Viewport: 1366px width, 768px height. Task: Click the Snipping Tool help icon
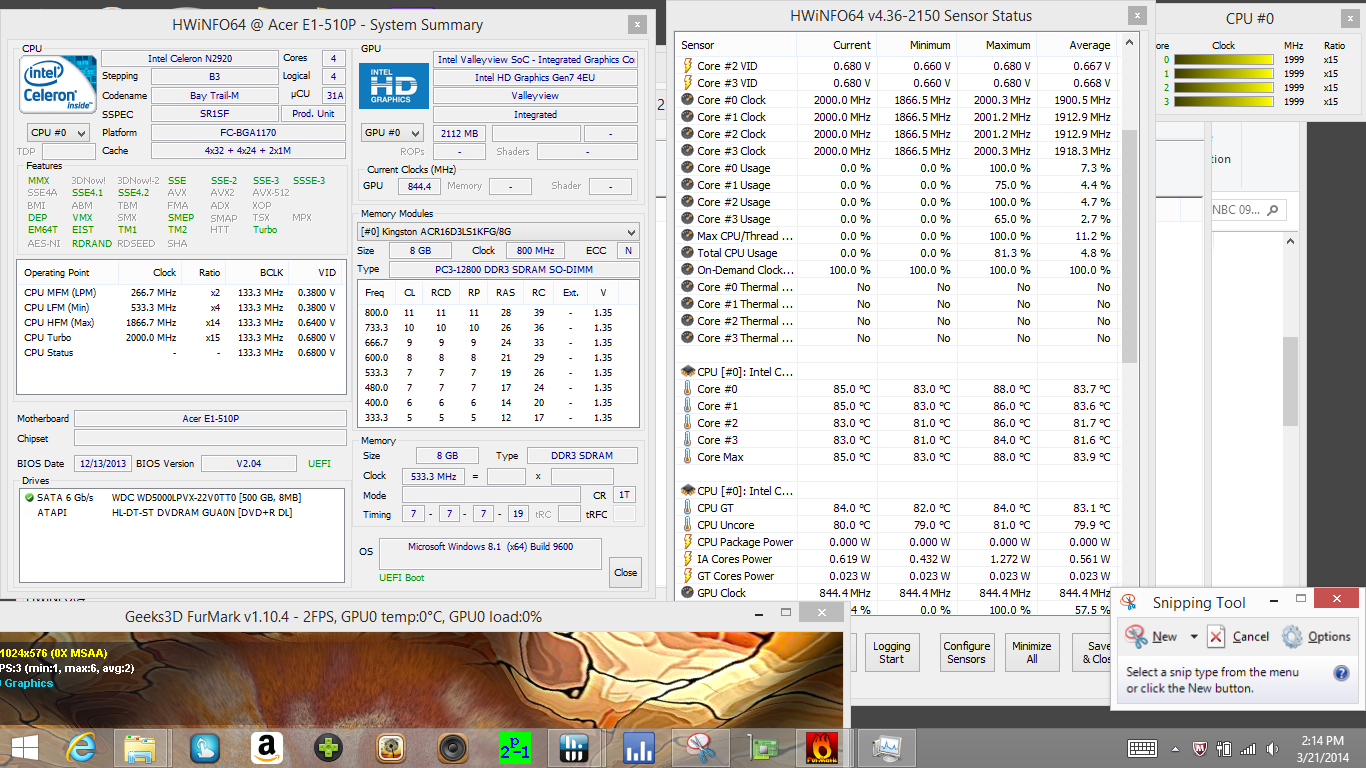[x=1341, y=673]
